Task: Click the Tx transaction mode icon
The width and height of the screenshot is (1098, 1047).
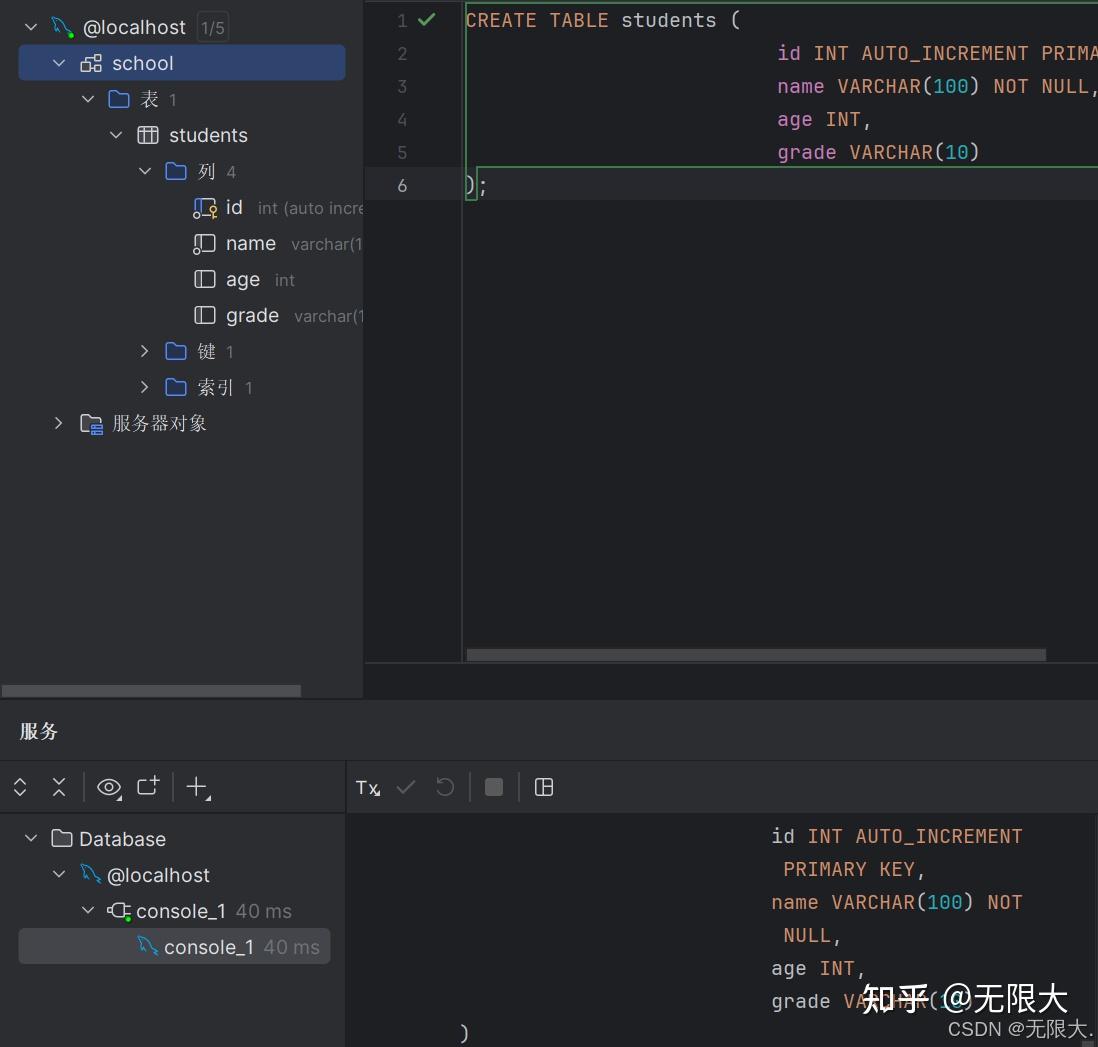Action: 368,788
